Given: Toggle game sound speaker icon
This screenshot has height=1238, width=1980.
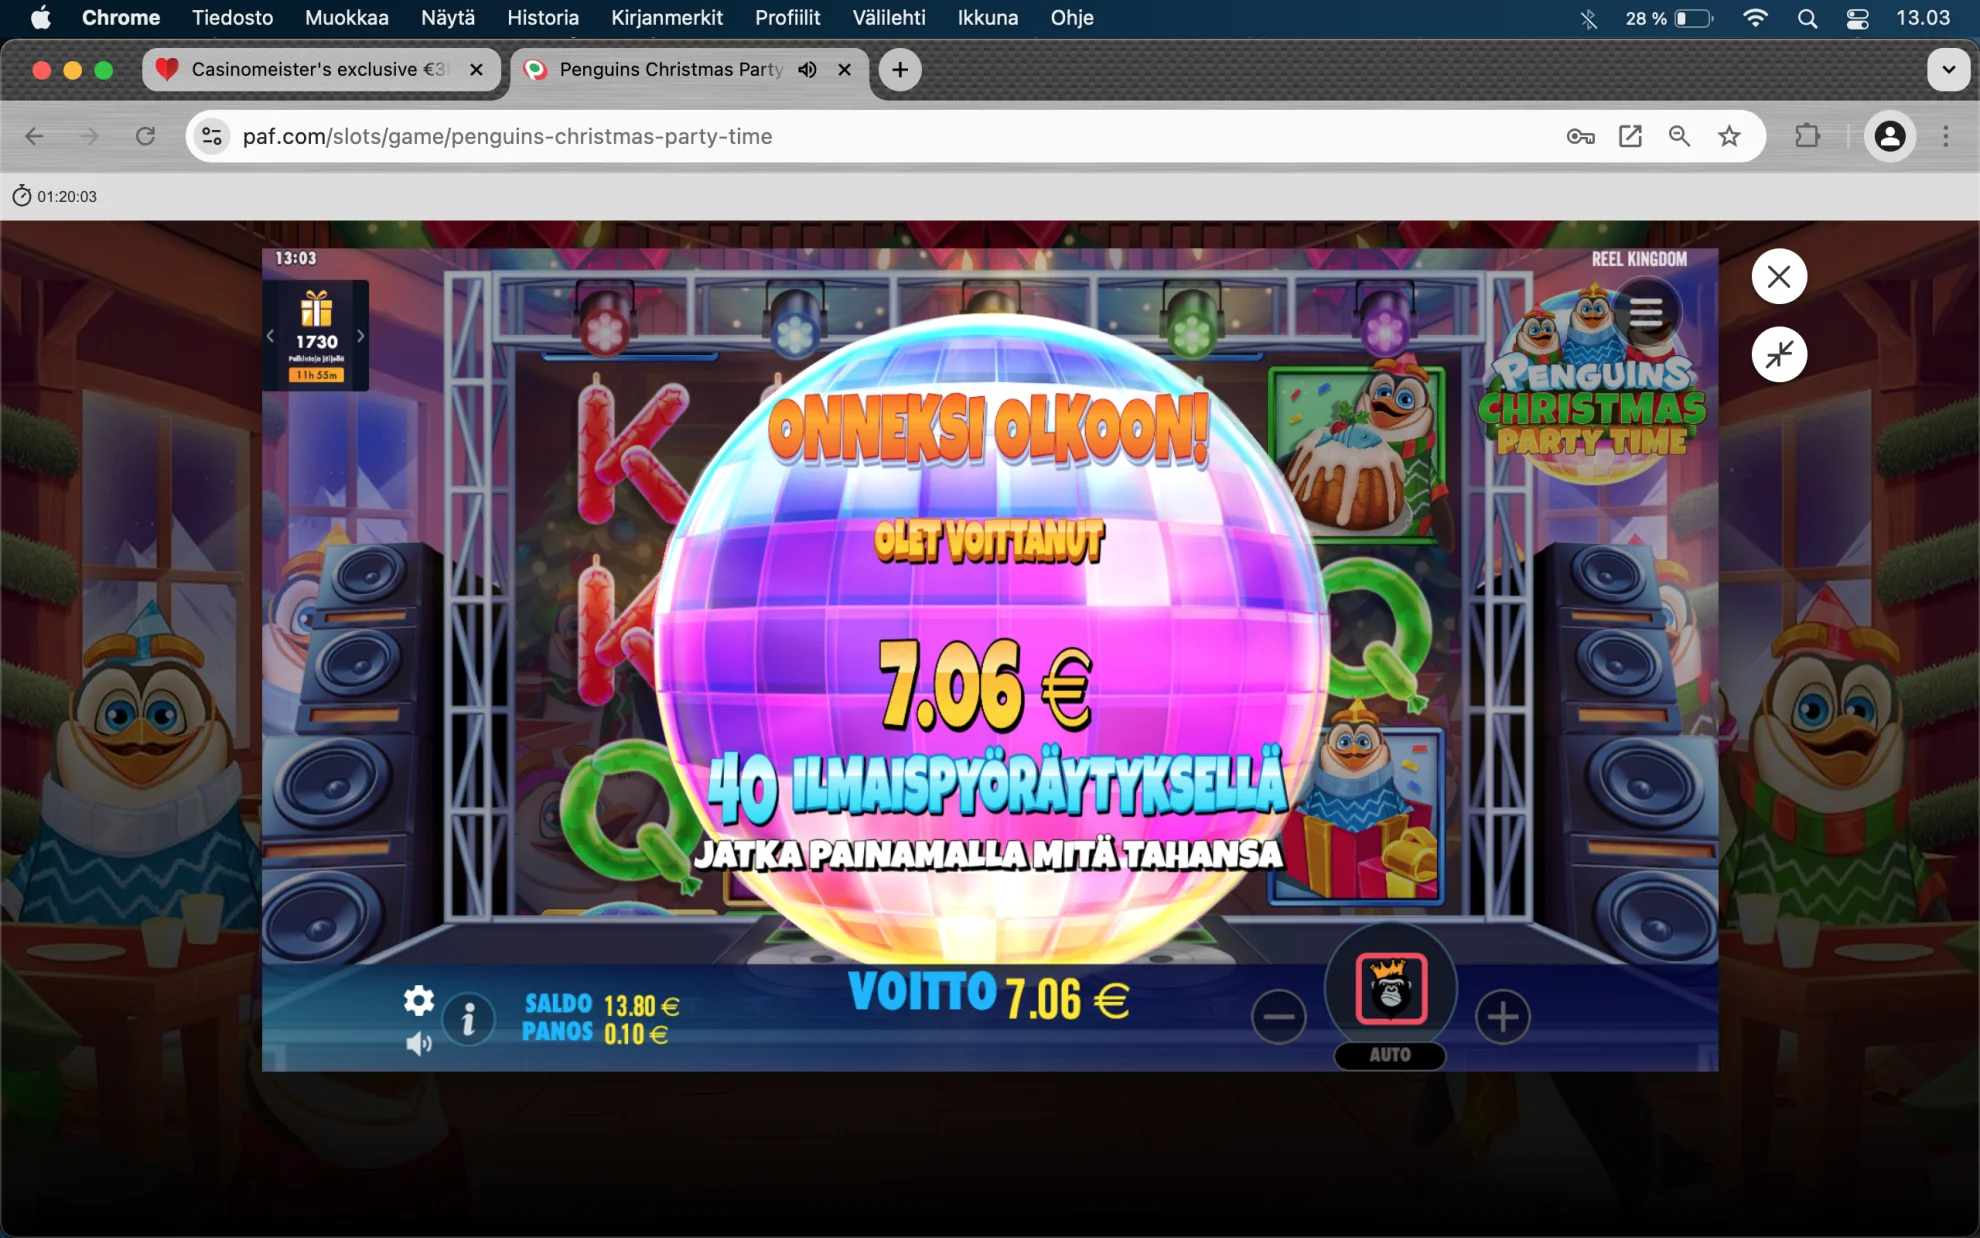Looking at the screenshot, I should (x=419, y=1044).
